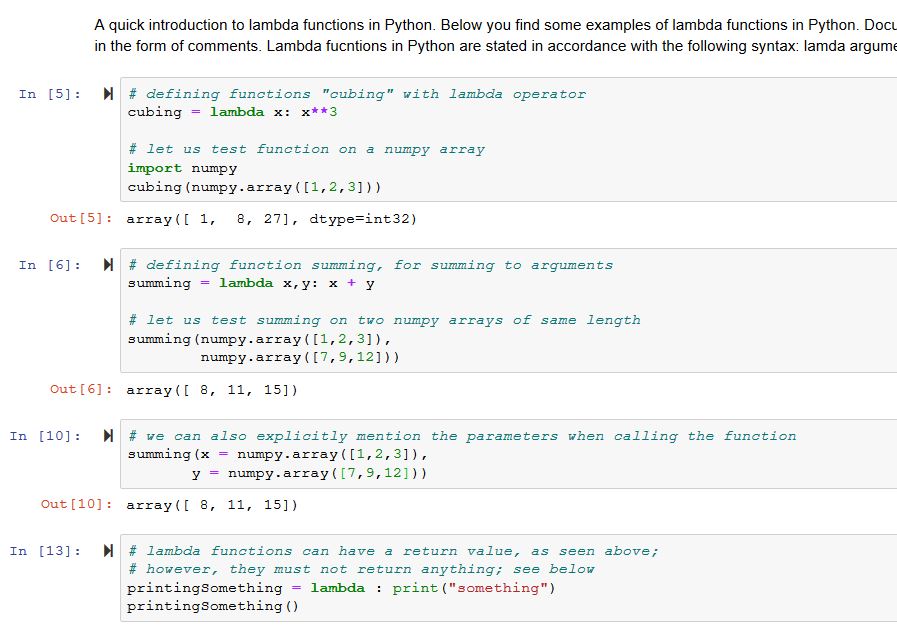
Task: Click run icon beside In [10]
Action: point(108,436)
